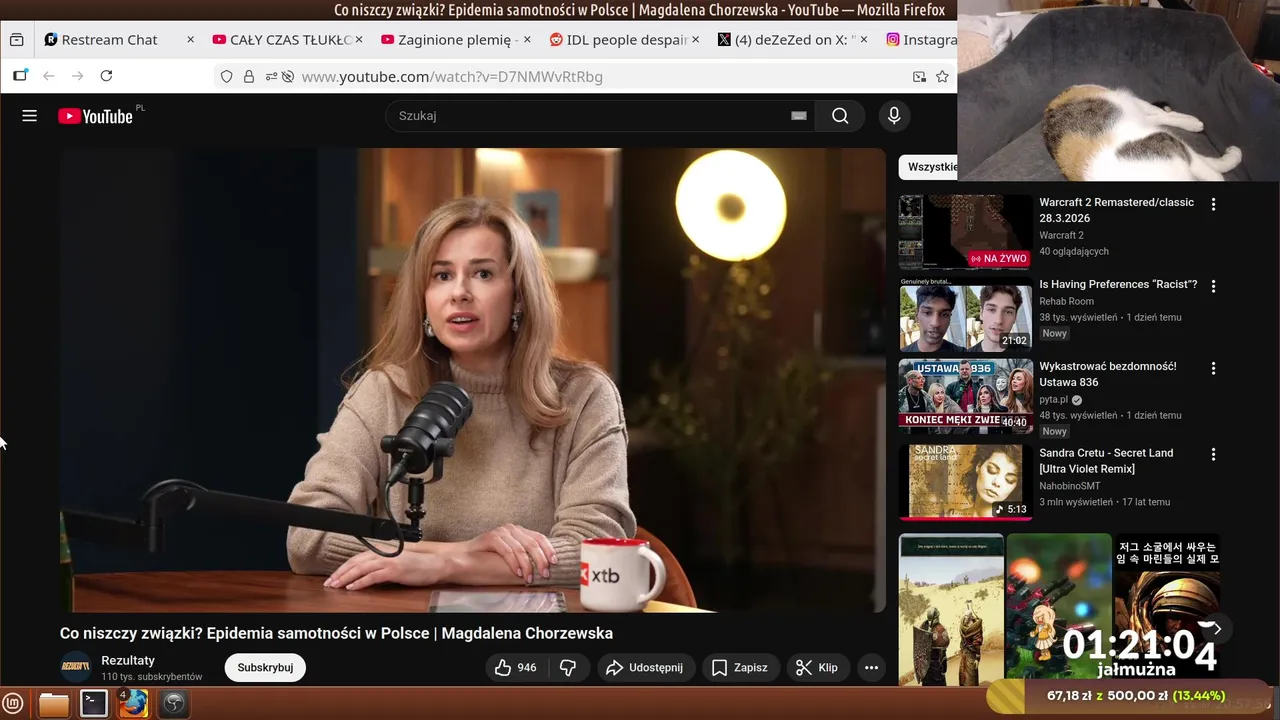Open Warcraft 2 Remastered live thumbnail
Screen dimensions: 1280x720
point(965,232)
